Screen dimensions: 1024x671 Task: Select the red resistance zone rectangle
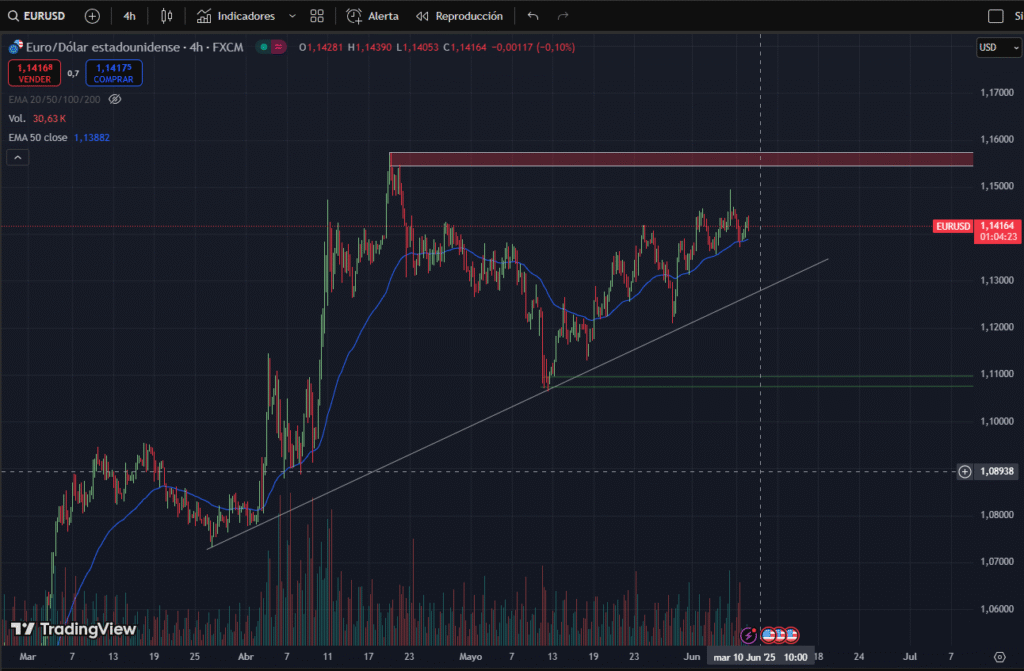[x=680, y=159]
